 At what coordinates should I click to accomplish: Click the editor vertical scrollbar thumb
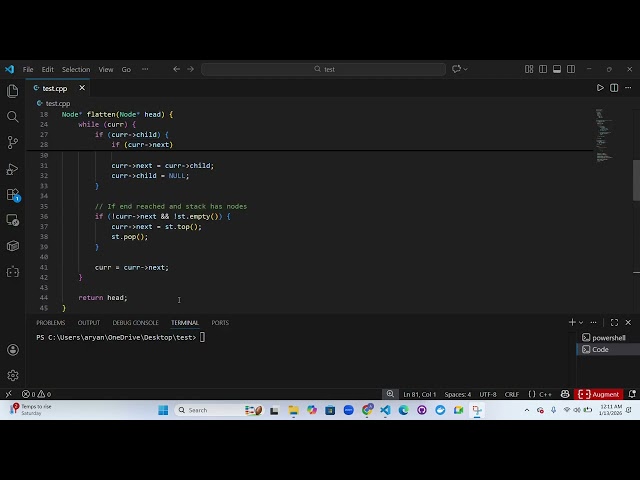pyautogui.click(x=636, y=180)
